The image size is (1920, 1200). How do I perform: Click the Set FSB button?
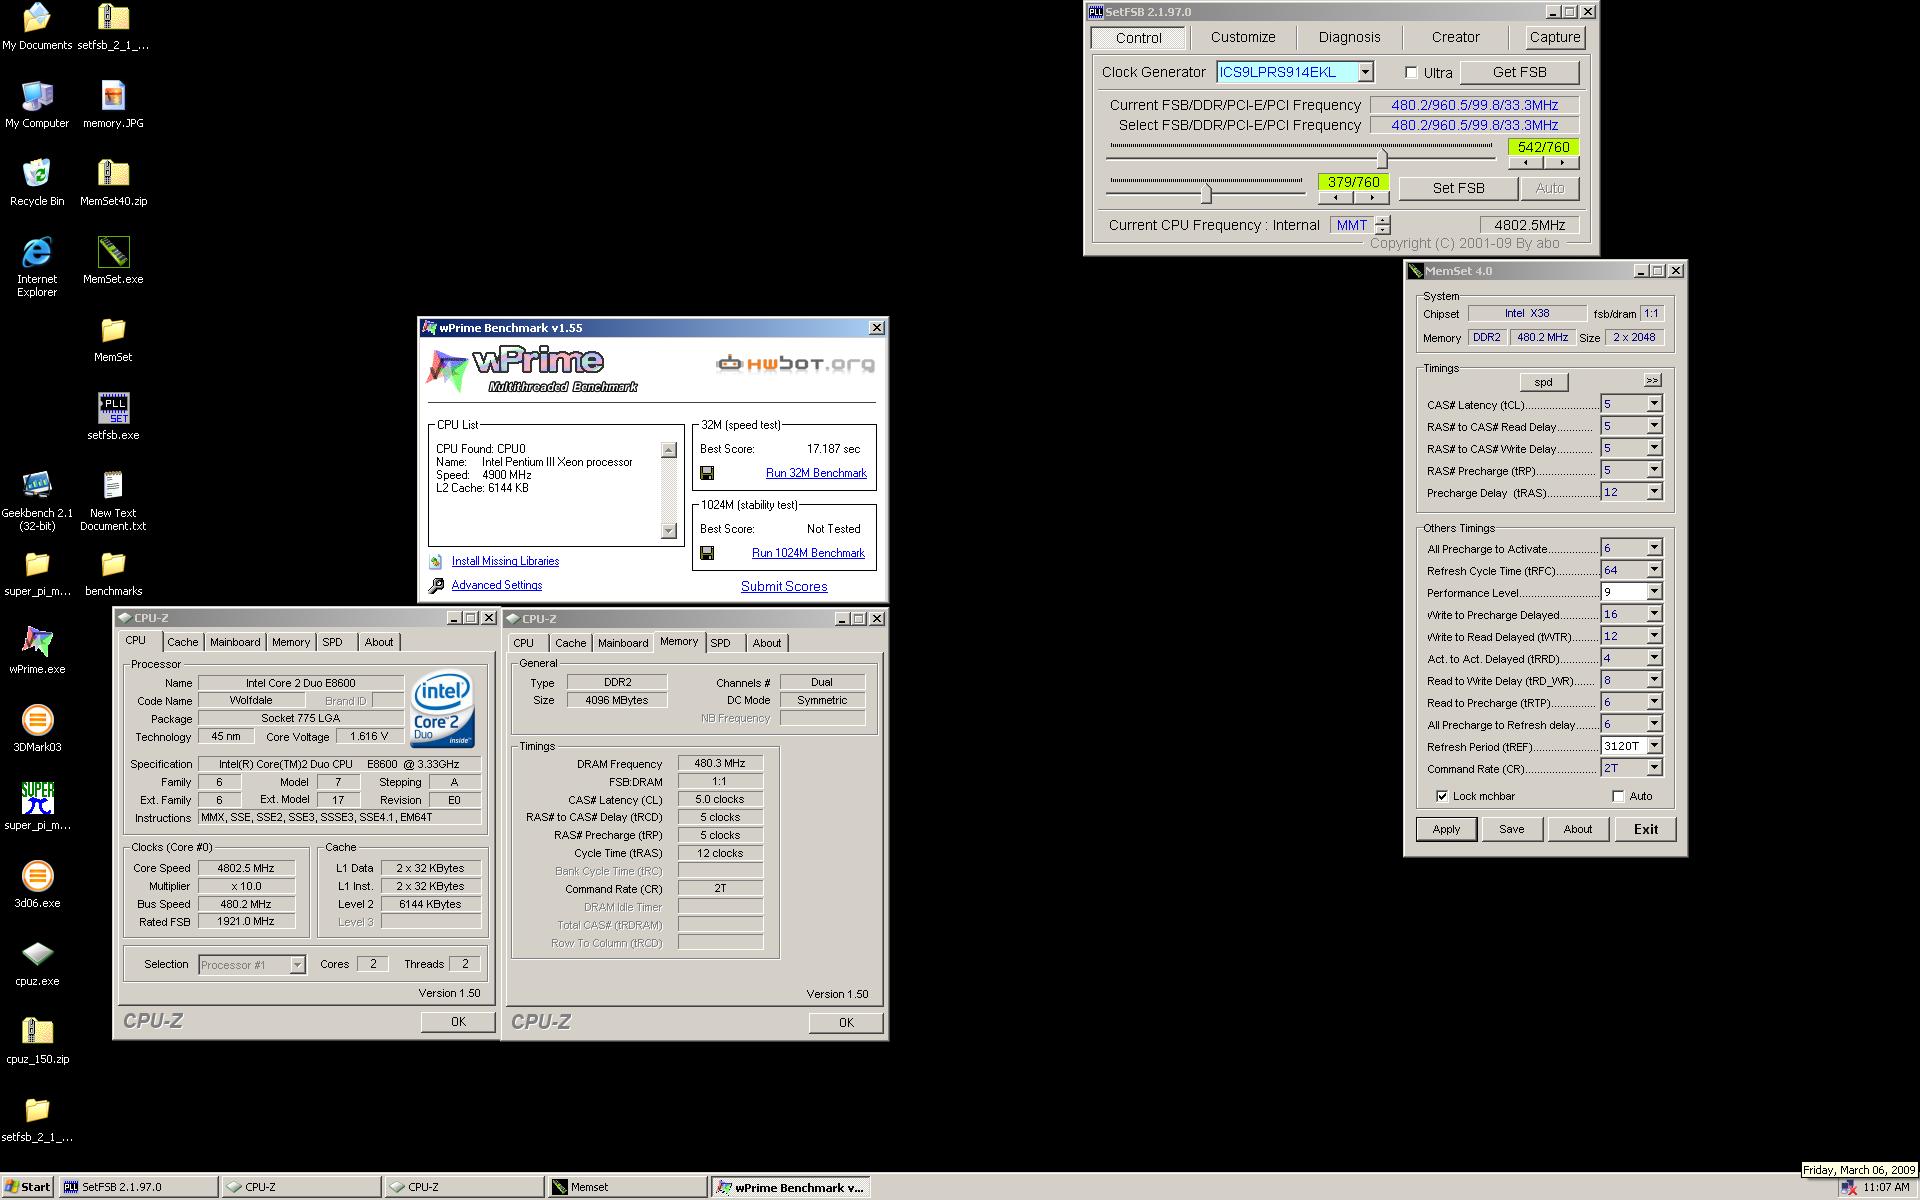(x=1458, y=188)
